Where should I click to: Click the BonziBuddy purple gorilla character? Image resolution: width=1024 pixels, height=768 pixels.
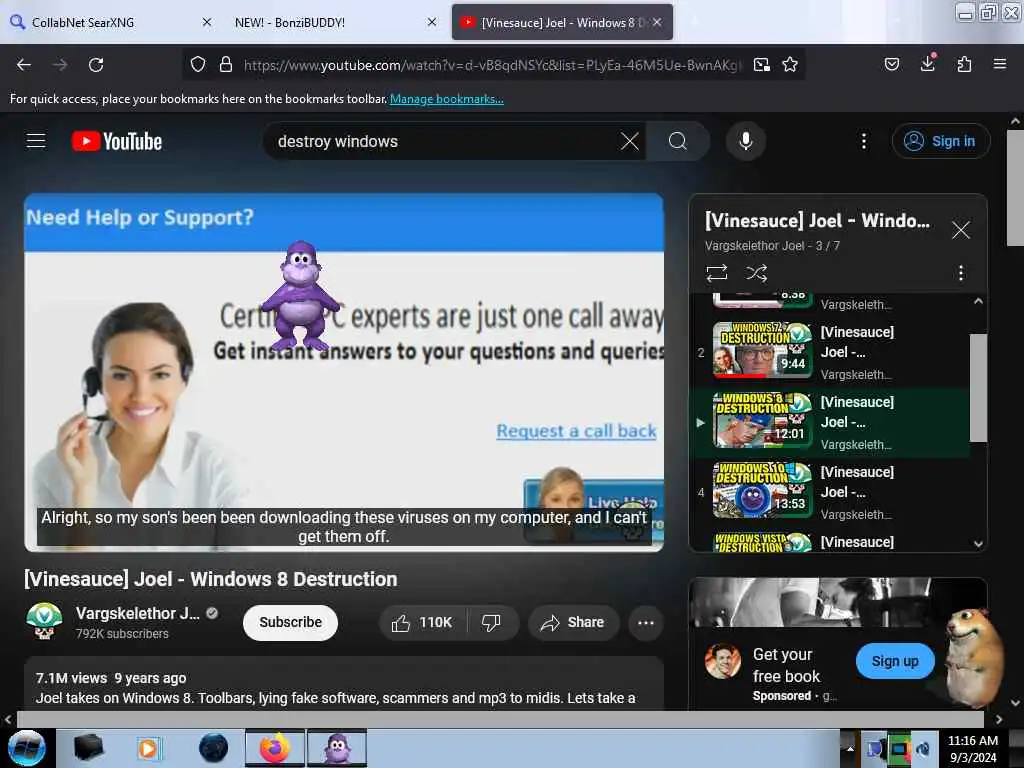point(300,296)
